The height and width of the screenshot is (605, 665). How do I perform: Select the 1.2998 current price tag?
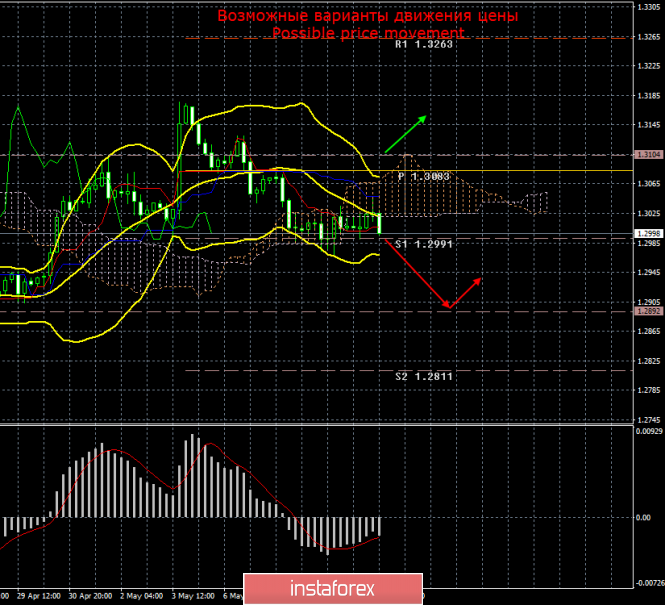[x=647, y=233]
